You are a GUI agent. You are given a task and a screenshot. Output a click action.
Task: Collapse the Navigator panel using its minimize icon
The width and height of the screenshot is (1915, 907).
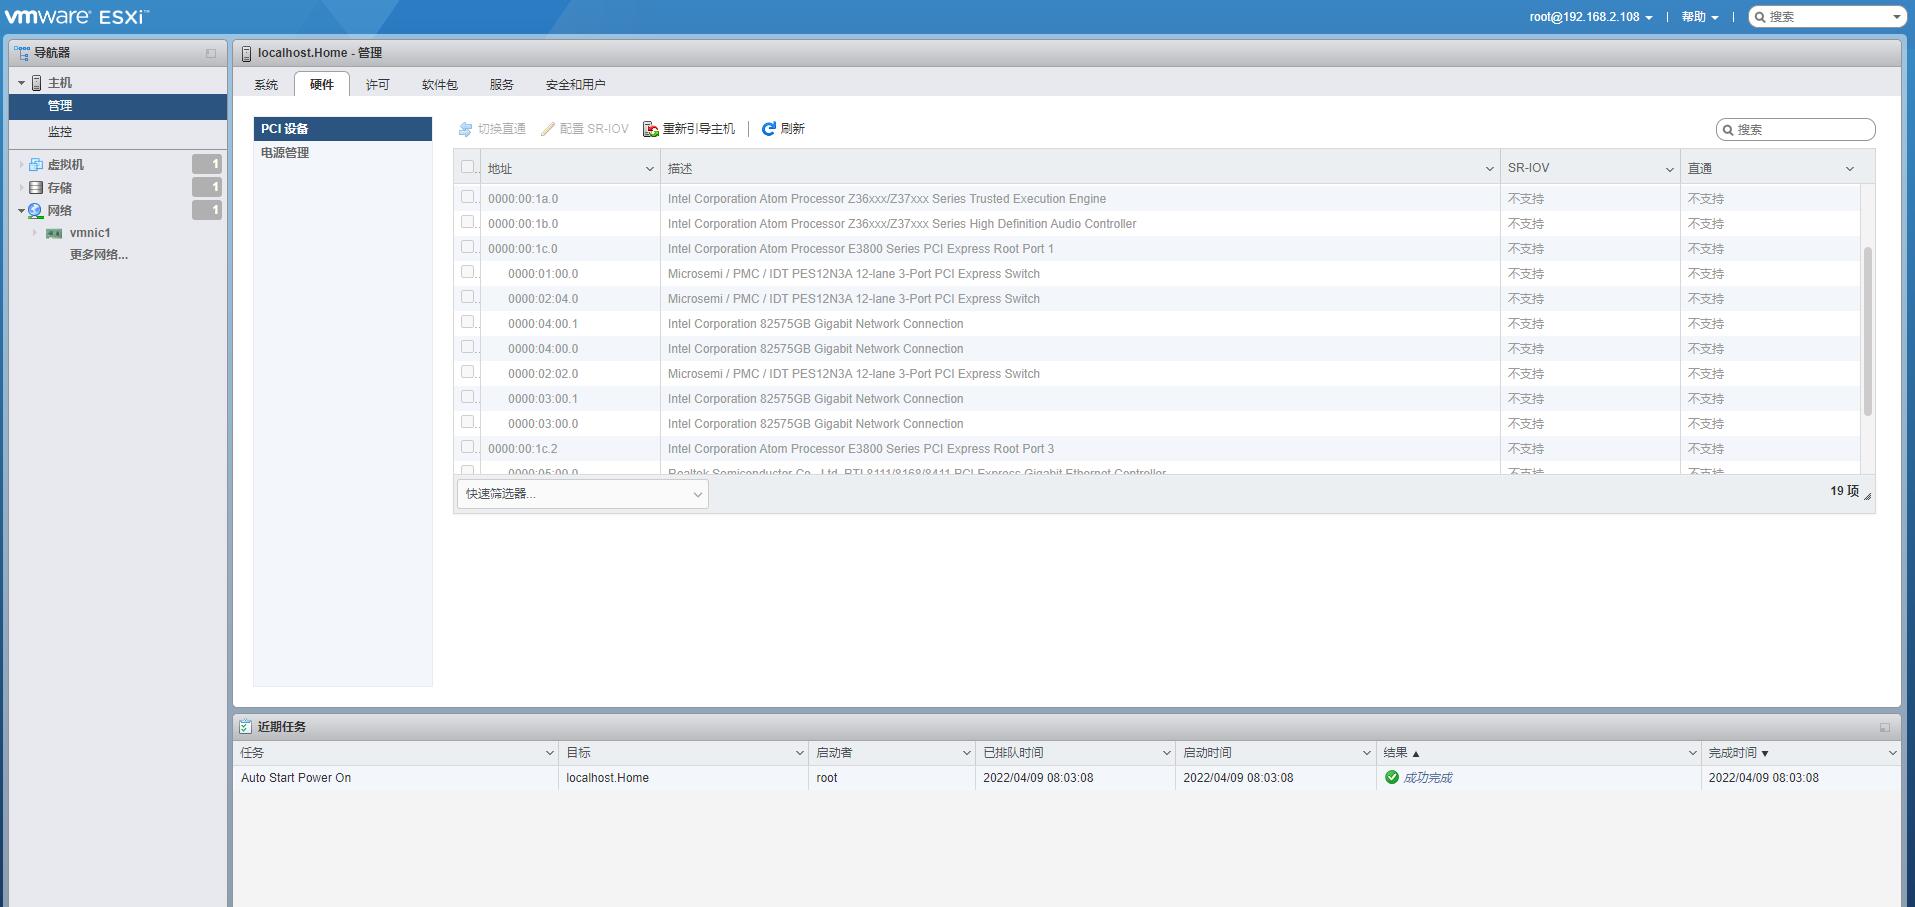[211, 53]
